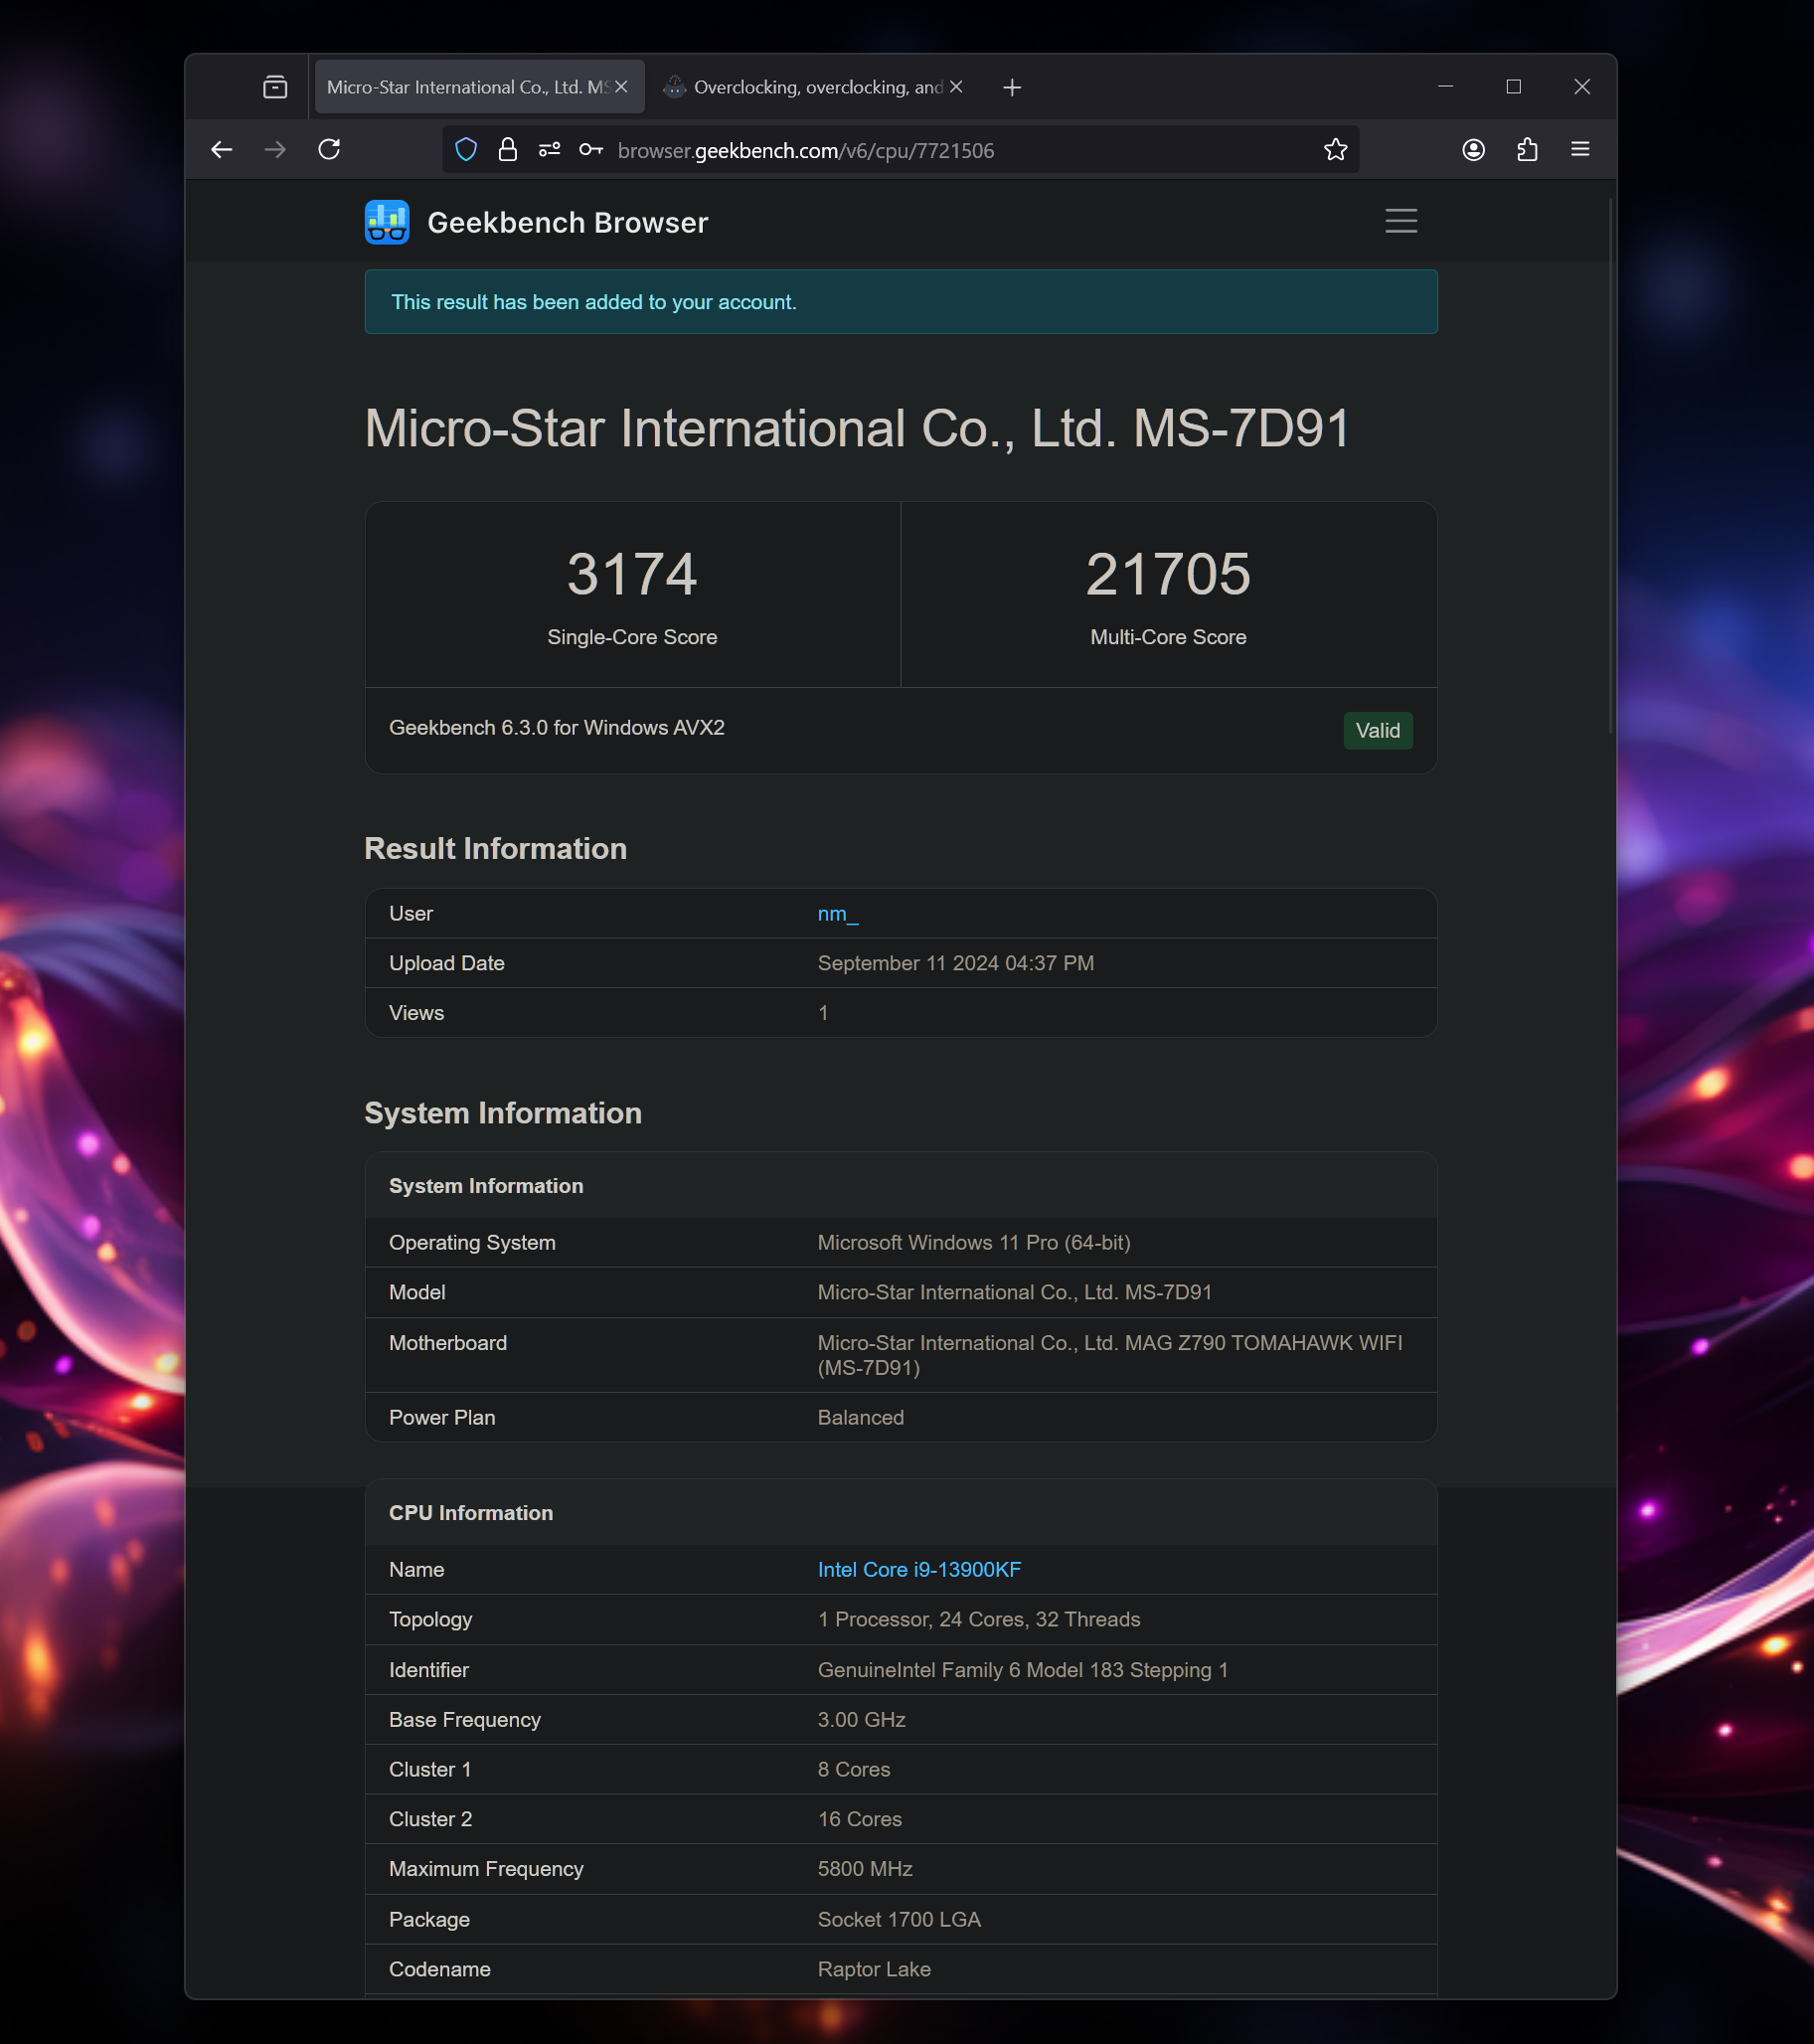The width and height of the screenshot is (1814, 2044).
Task: Click the forward navigation arrow
Action: (x=275, y=150)
